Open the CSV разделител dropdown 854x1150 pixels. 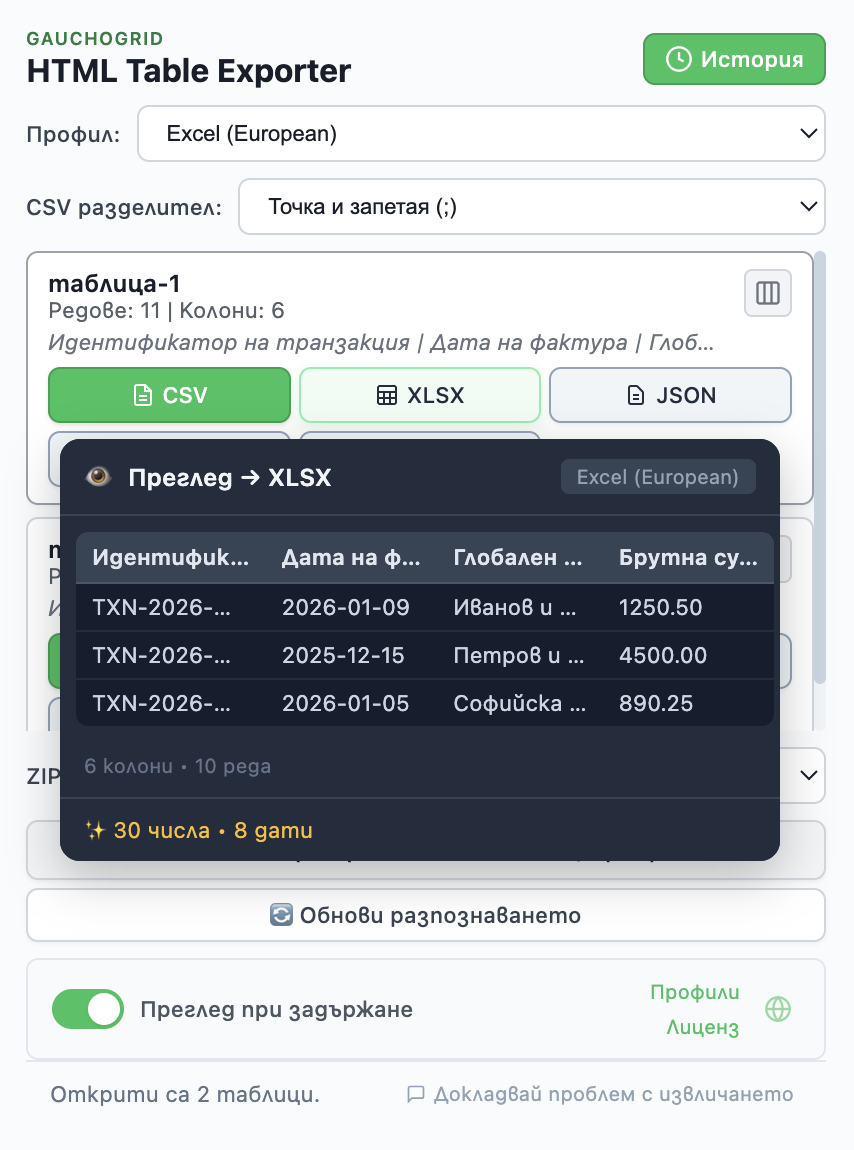point(531,207)
